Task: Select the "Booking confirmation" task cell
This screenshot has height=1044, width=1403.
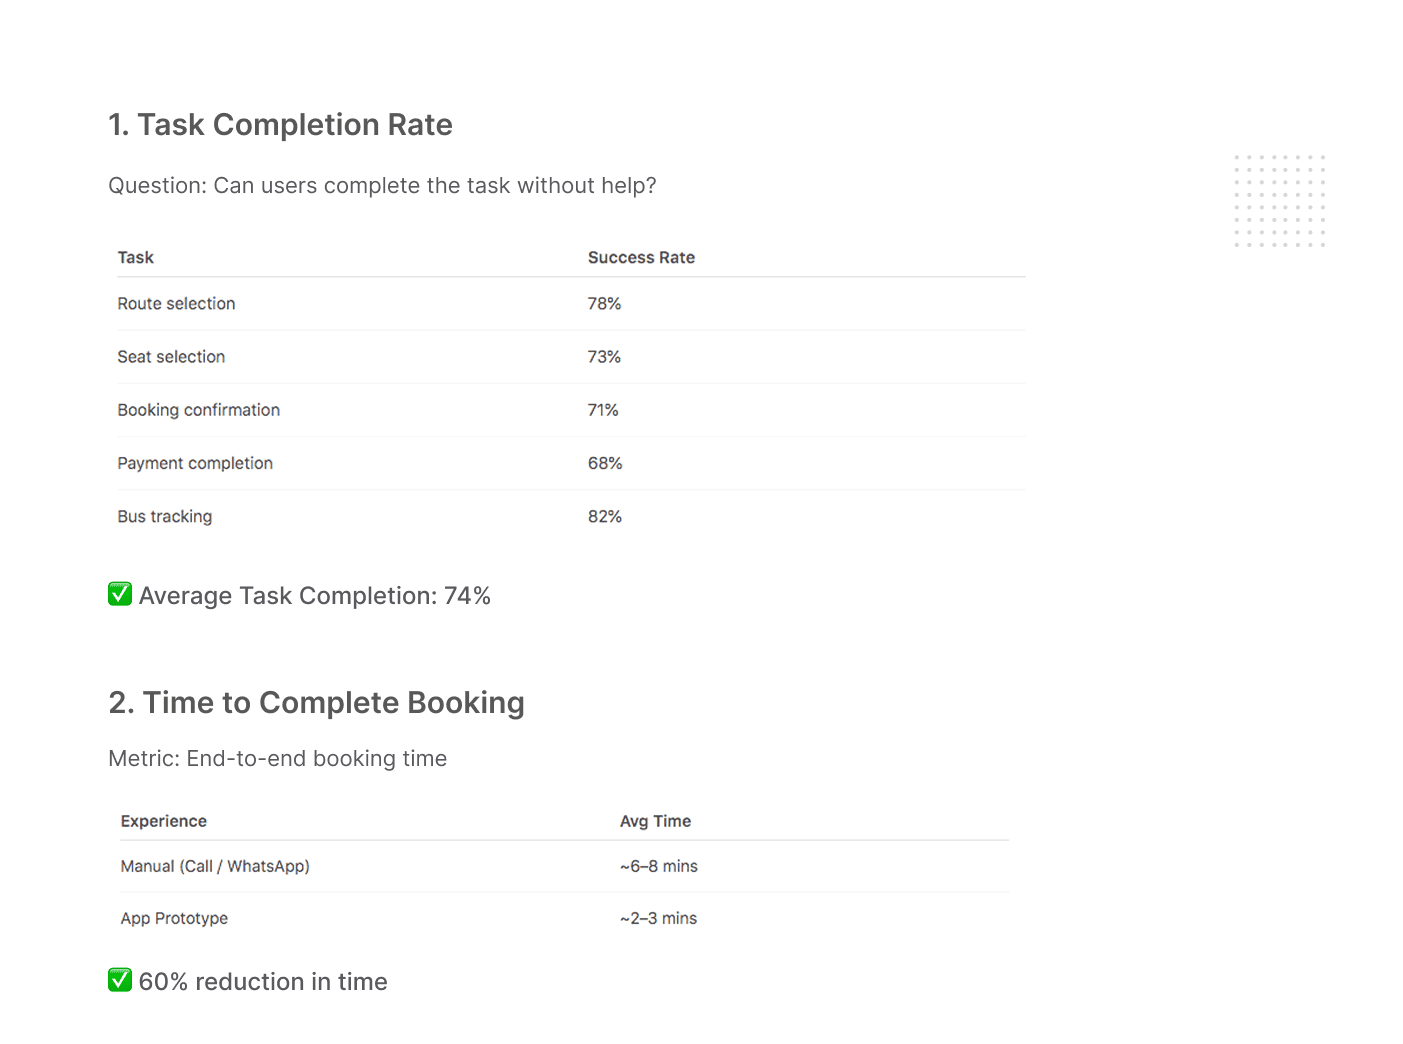Action: click(198, 410)
